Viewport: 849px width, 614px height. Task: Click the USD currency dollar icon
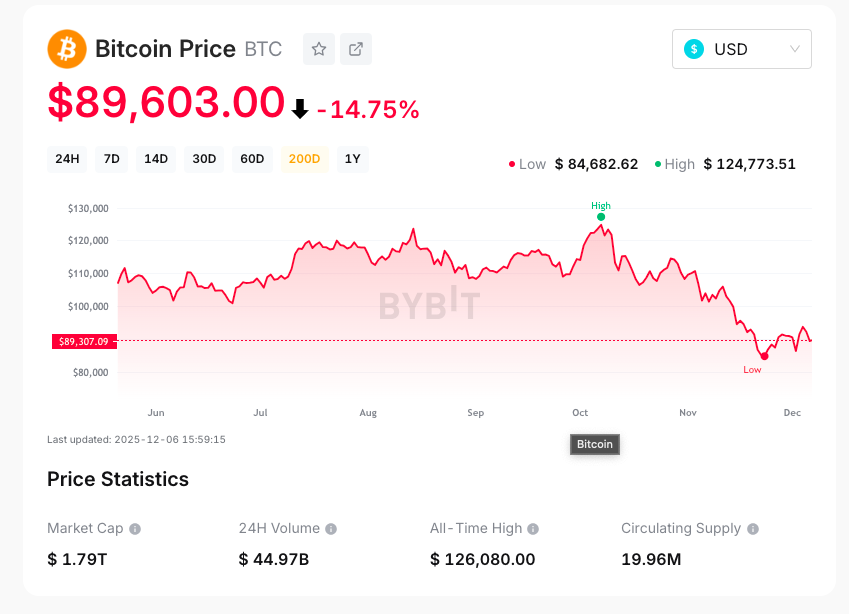coord(694,49)
